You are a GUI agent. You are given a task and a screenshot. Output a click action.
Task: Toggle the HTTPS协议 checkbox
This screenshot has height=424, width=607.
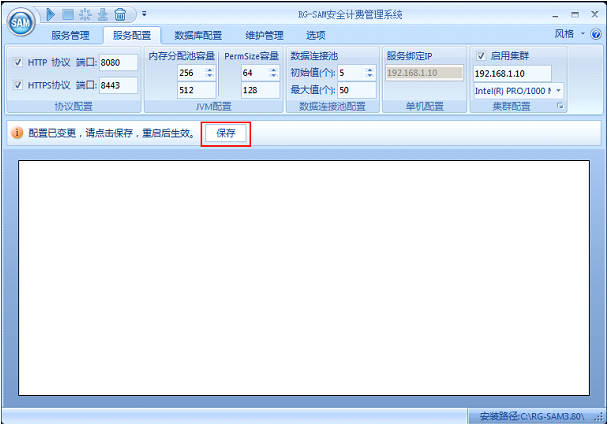point(18,85)
